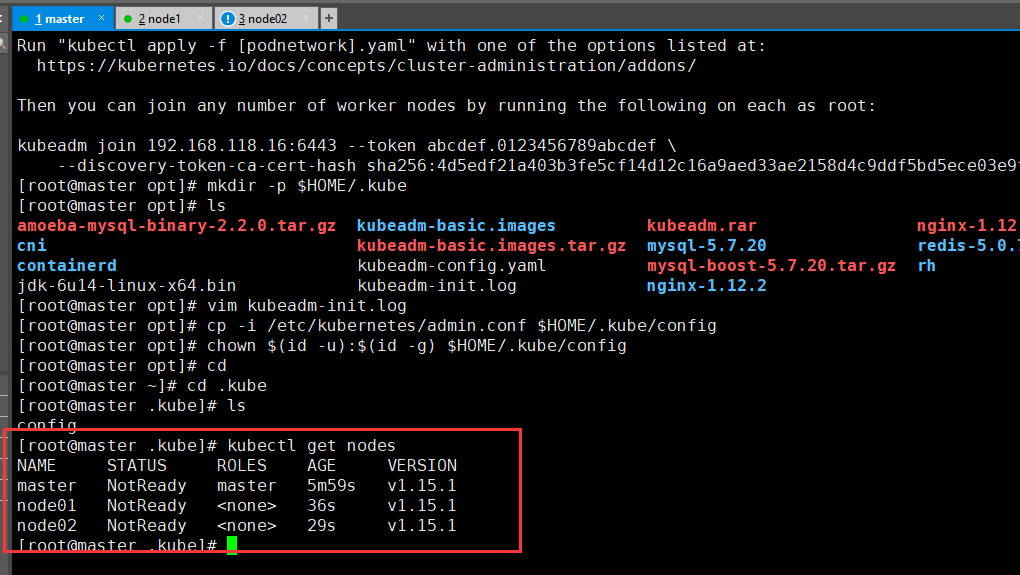Close the node02 tab with its X

(x=306, y=18)
